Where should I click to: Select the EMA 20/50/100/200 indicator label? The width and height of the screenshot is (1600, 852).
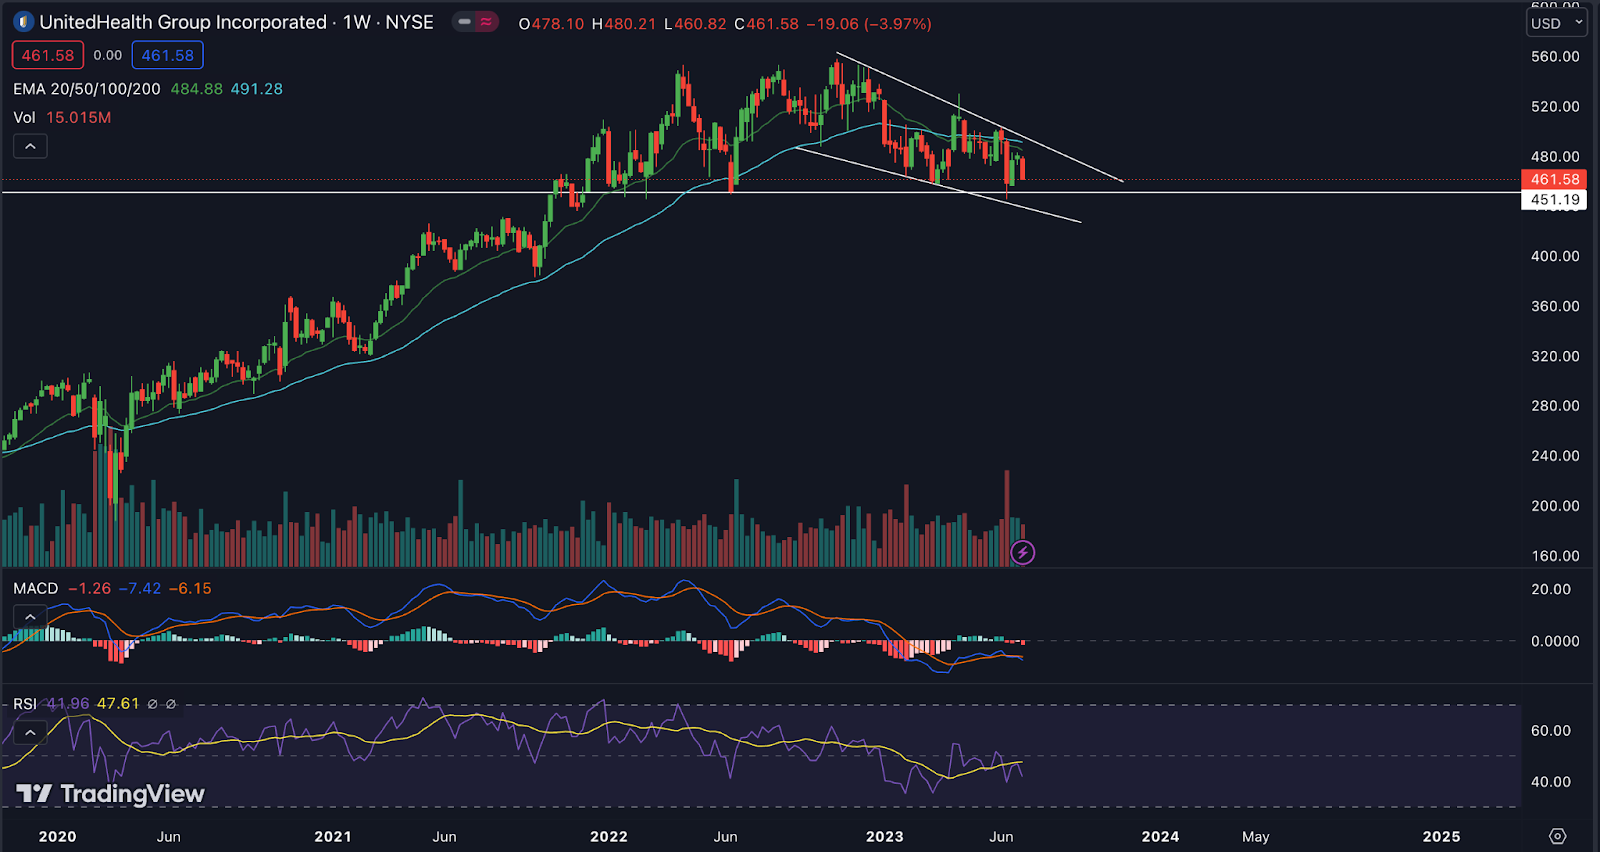coord(87,89)
